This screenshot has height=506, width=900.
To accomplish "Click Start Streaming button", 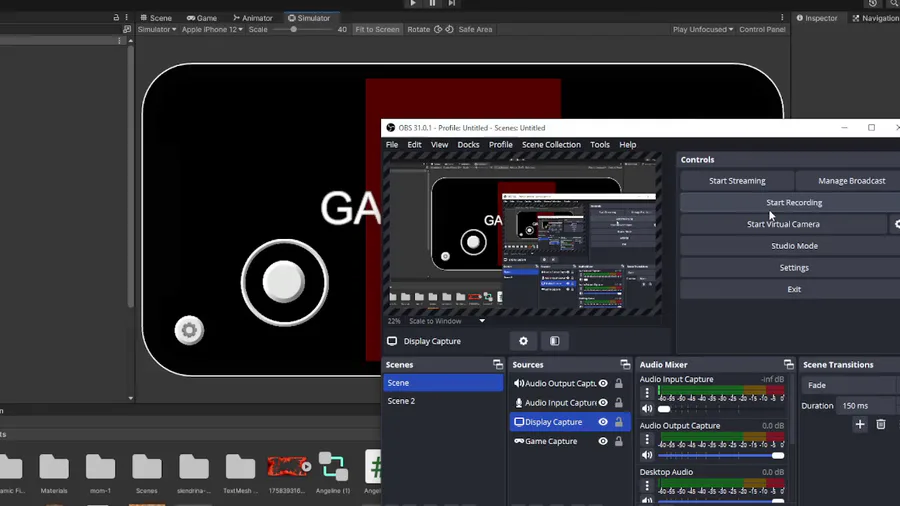I will coord(737,181).
